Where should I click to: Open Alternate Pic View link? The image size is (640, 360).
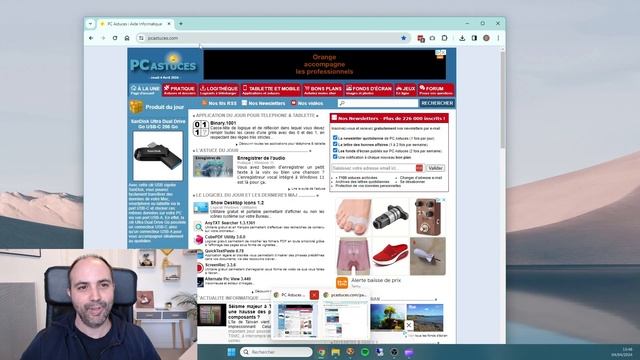tap(228, 279)
